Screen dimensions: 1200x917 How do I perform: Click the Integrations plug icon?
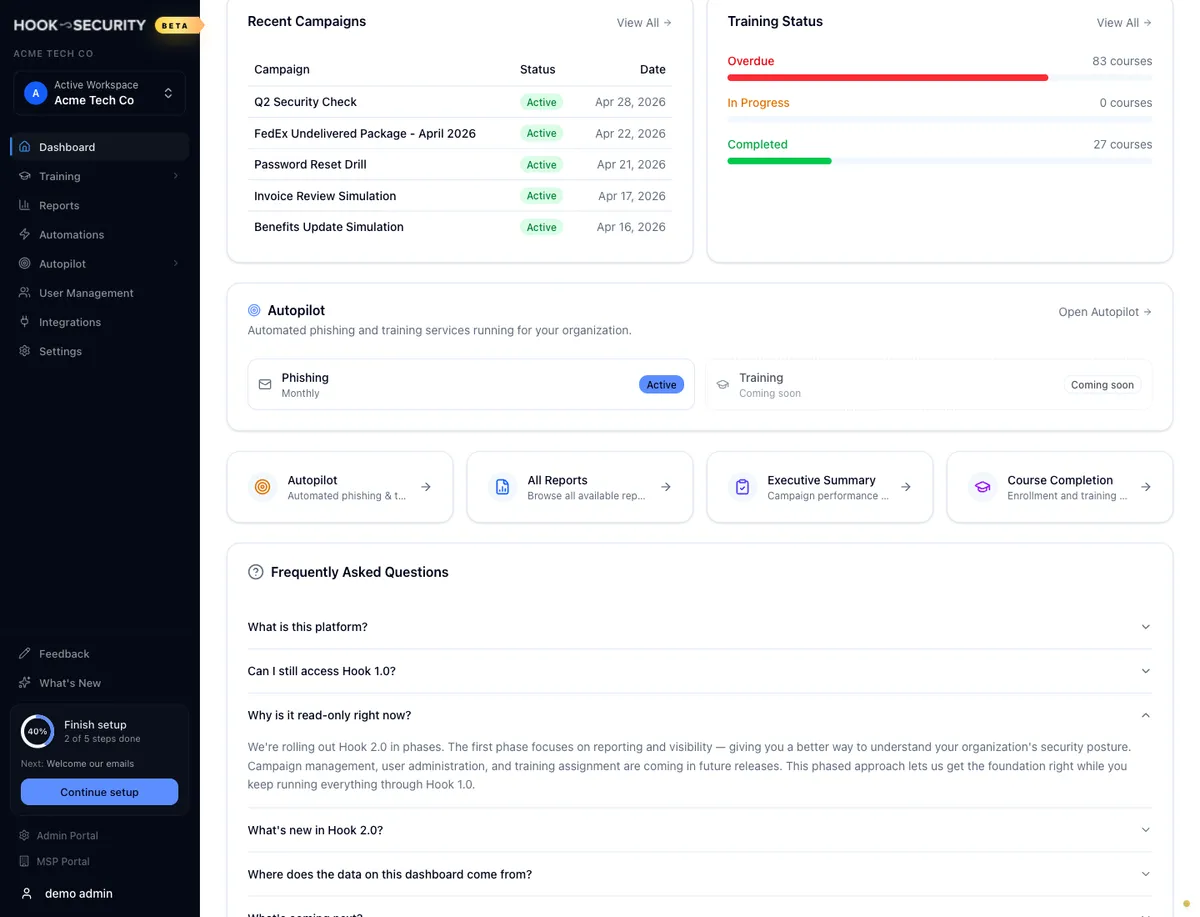(x=25, y=322)
